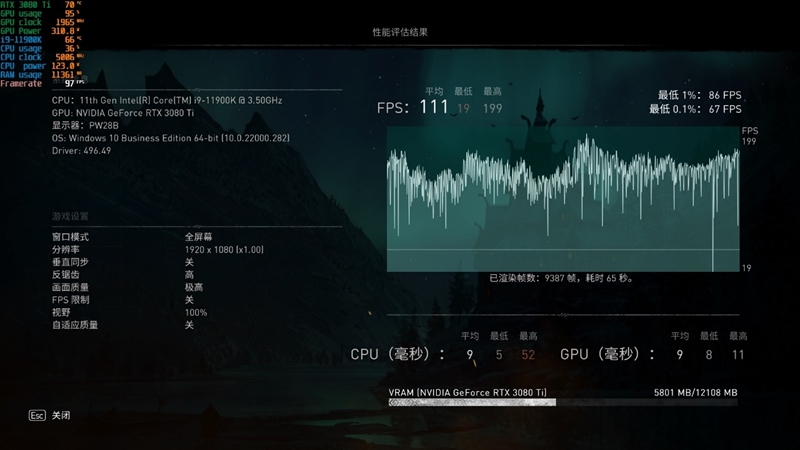Click the 1920 x 1080 resolution value
Image resolution: width=800 pixels, height=450 pixels.
[x=224, y=249]
